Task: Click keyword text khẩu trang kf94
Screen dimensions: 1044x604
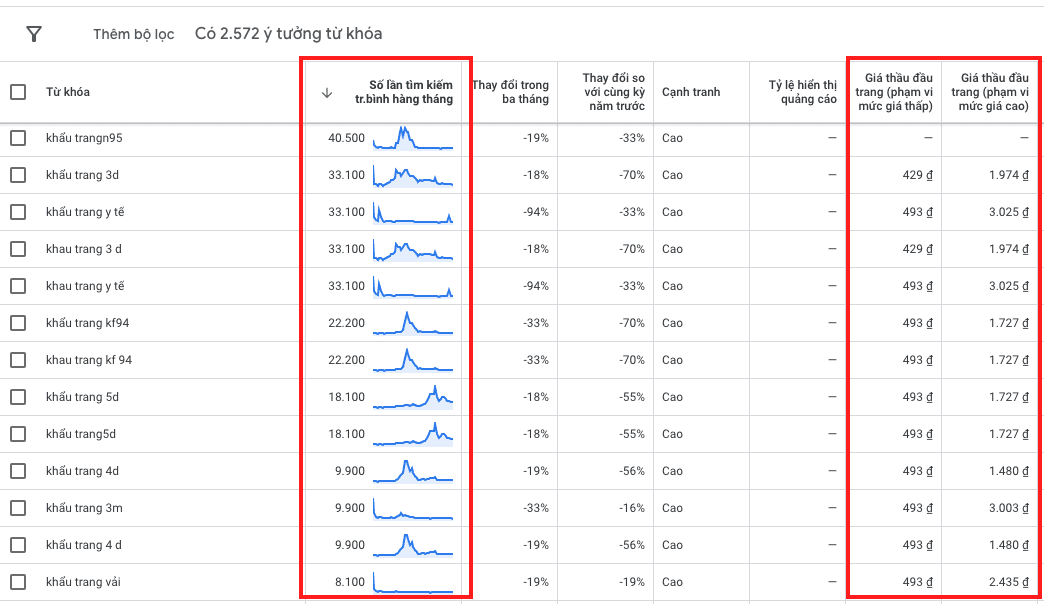Action: tap(87, 323)
